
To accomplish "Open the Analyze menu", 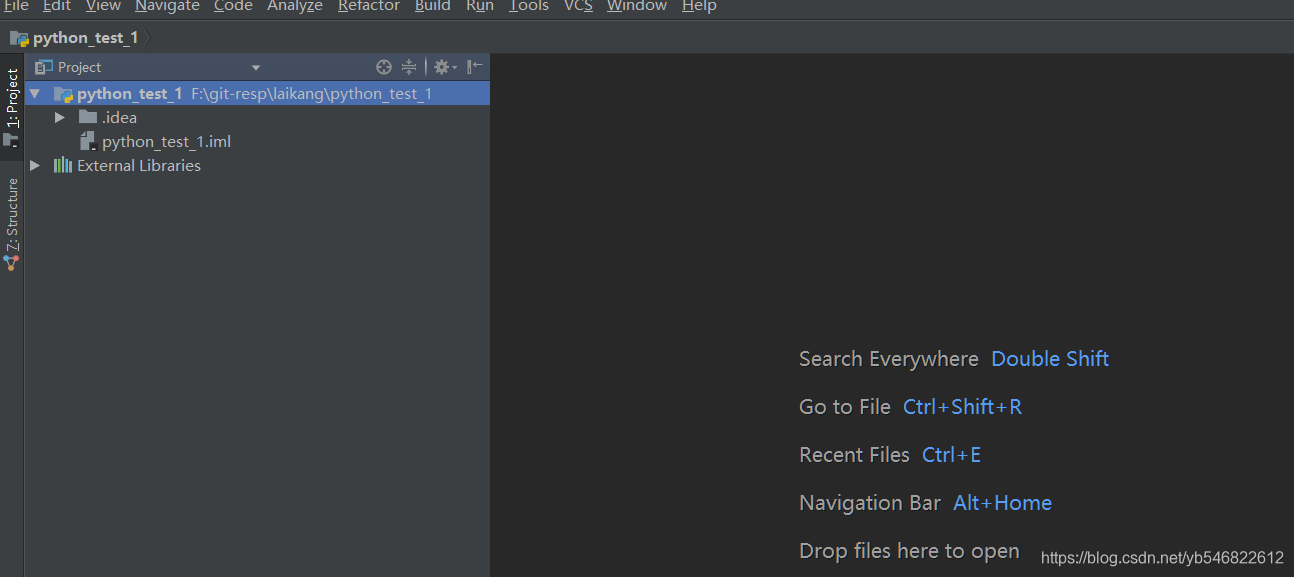I will [x=295, y=6].
